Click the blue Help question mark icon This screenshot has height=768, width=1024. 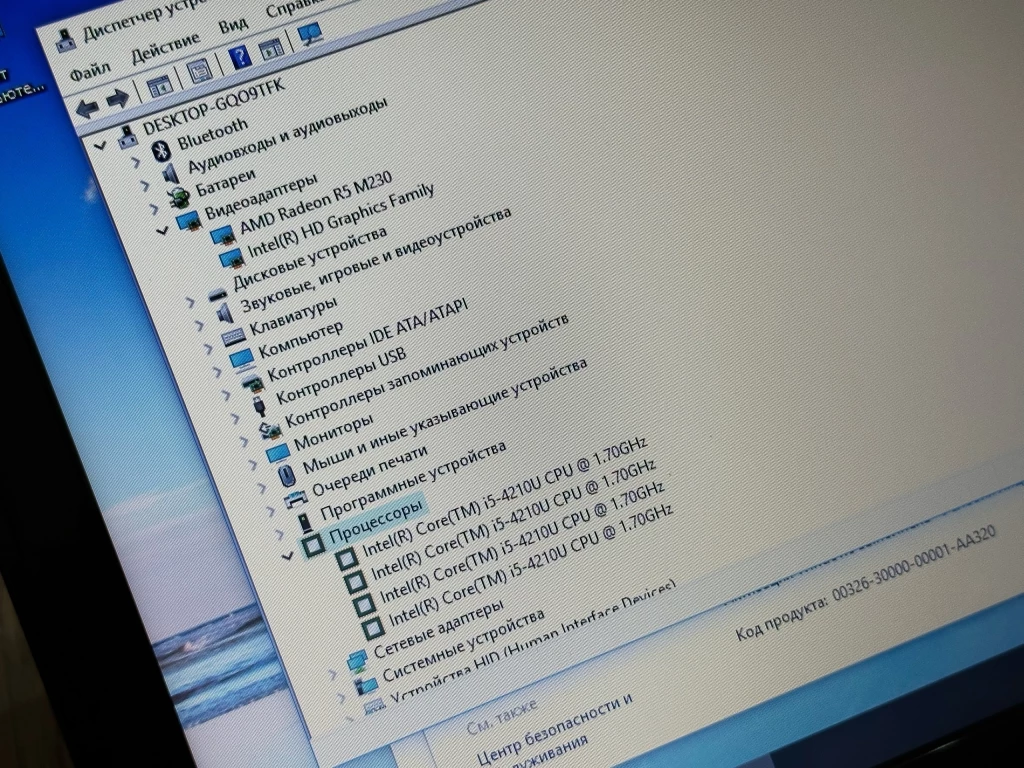pyautogui.click(x=240, y=57)
